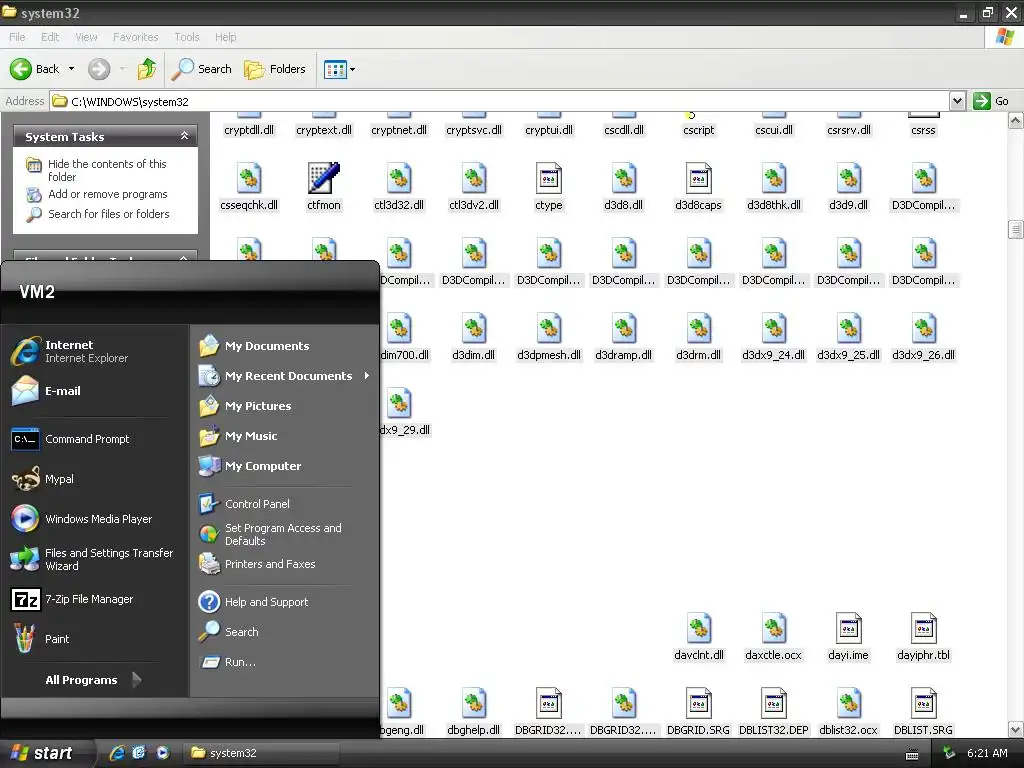Click the scroll up arrow of file list
Image resolution: width=1024 pixels, height=768 pixels.
1016,120
